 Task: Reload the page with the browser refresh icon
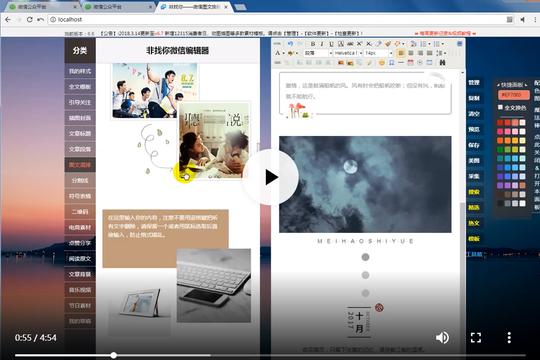coord(30,20)
